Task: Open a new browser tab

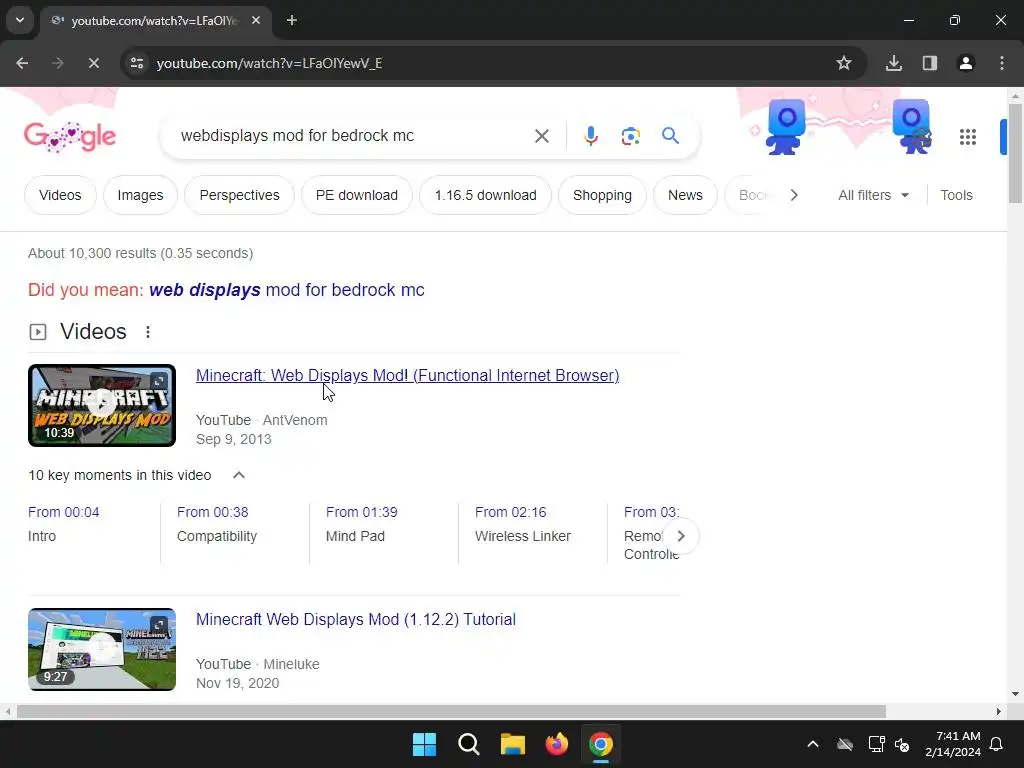Action: pyautogui.click(x=292, y=20)
